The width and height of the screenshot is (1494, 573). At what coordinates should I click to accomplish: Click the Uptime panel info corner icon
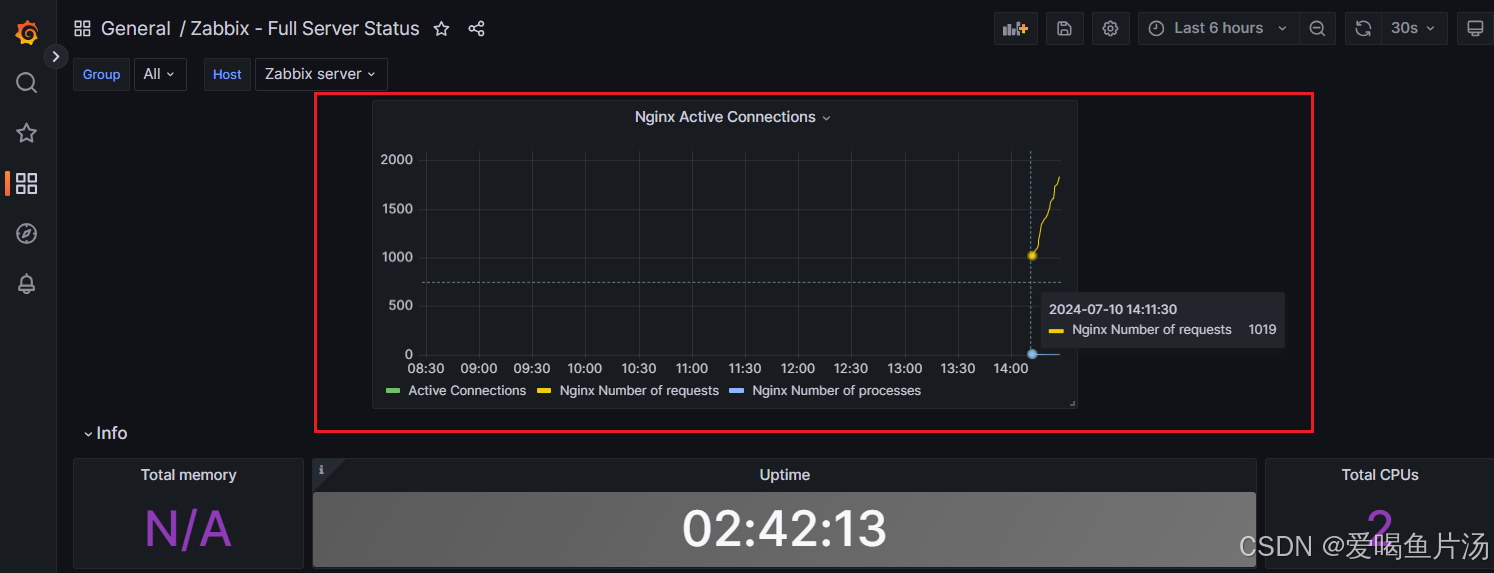[x=321, y=469]
